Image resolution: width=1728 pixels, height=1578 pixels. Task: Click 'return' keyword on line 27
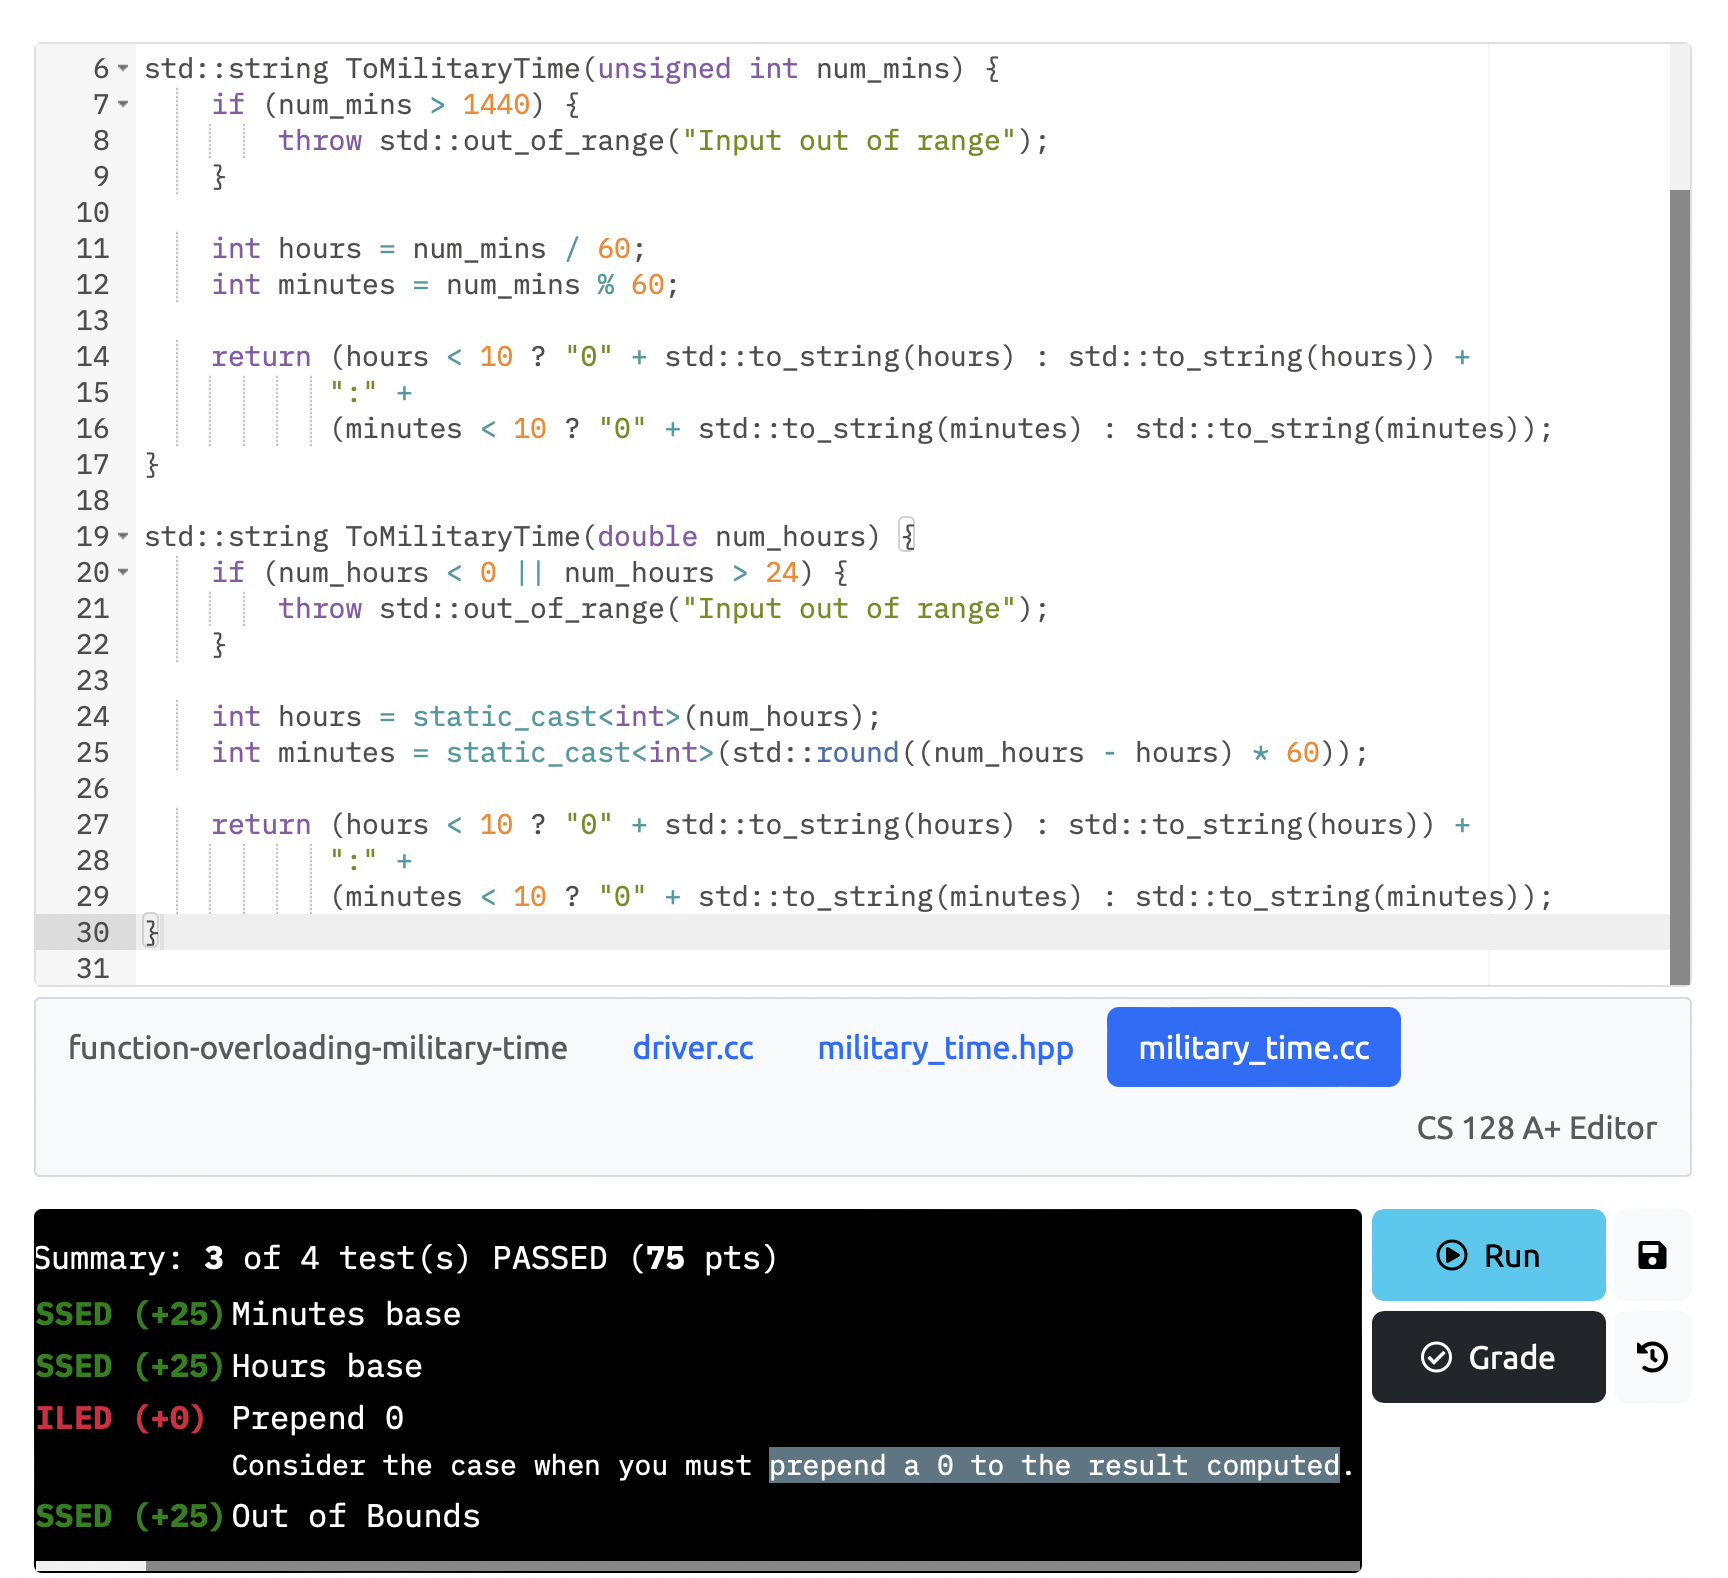(261, 824)
